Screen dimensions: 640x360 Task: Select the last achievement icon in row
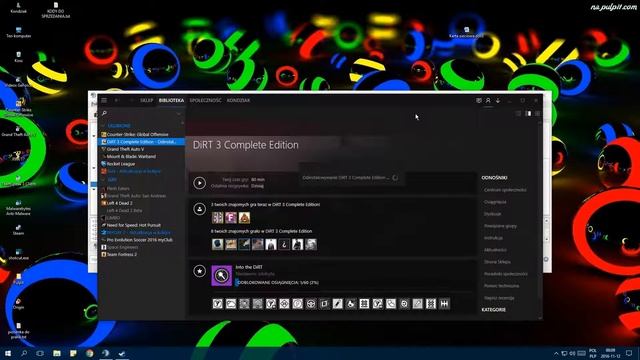tap(444, 304)
